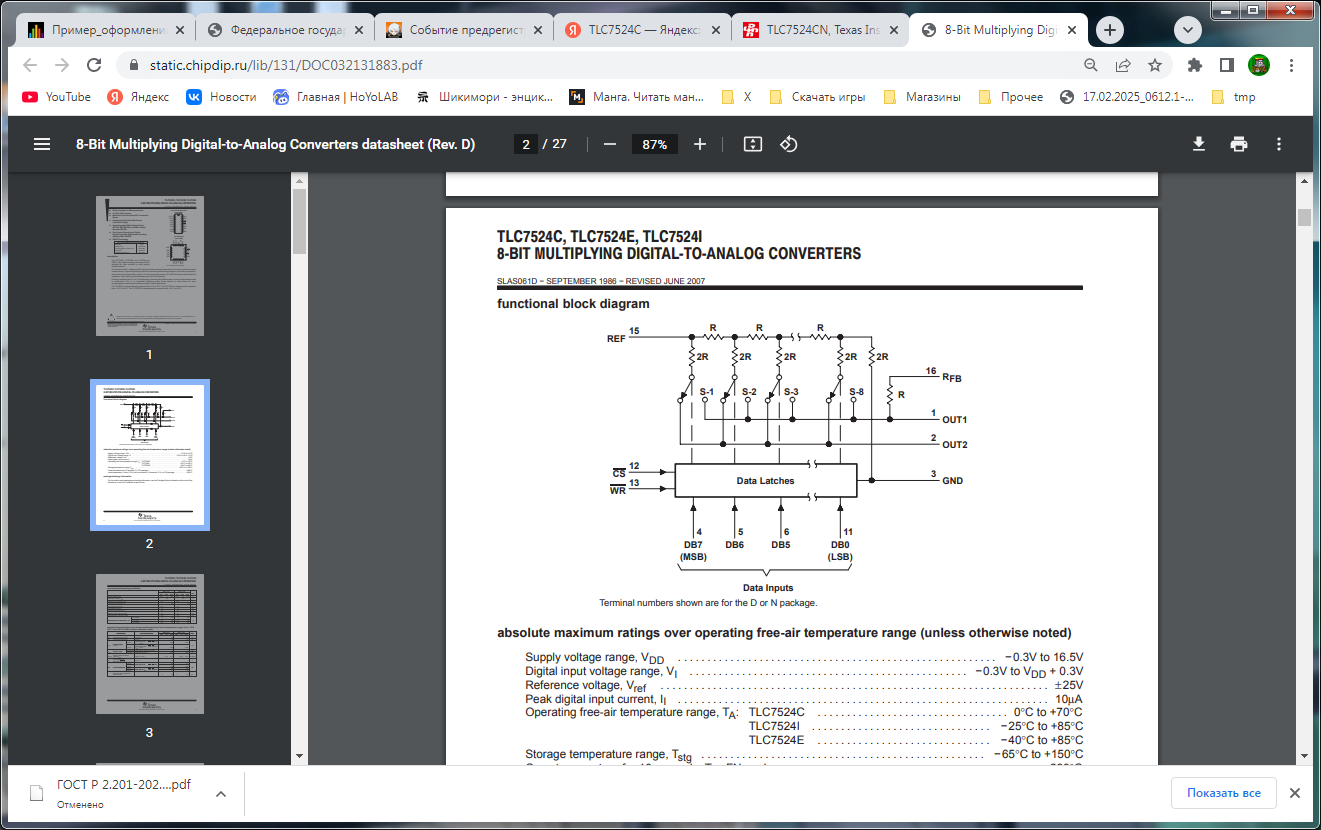Open a new browser tab
The image size is (1321, 830).
(1109, 30)
